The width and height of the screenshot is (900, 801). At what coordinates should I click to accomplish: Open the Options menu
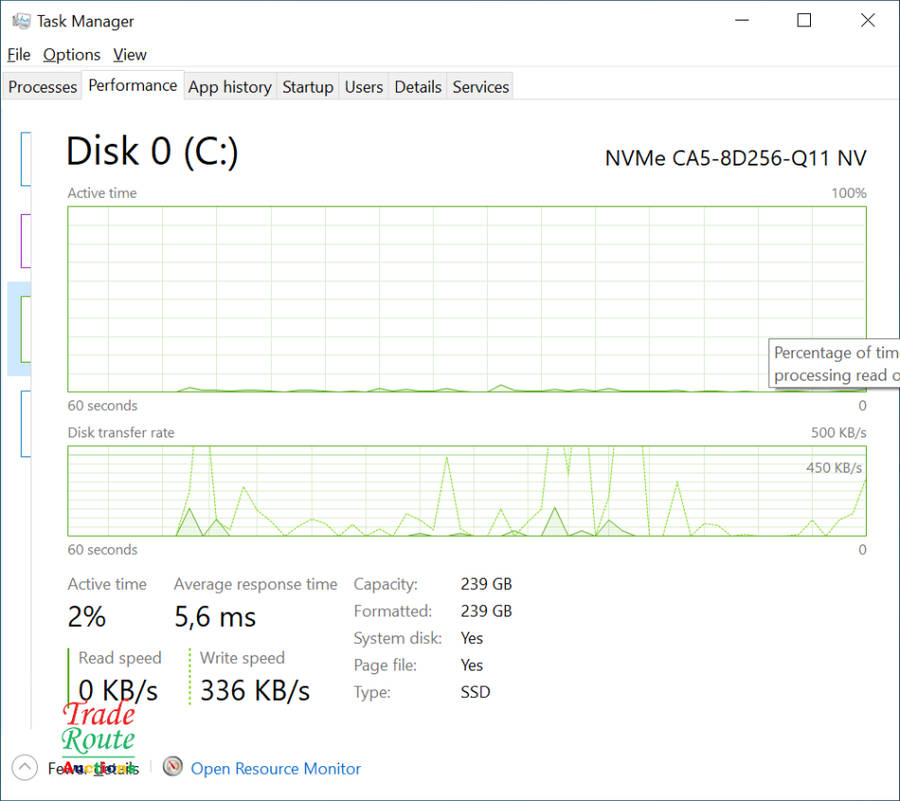pyautogui.click(x=71, y=55)
